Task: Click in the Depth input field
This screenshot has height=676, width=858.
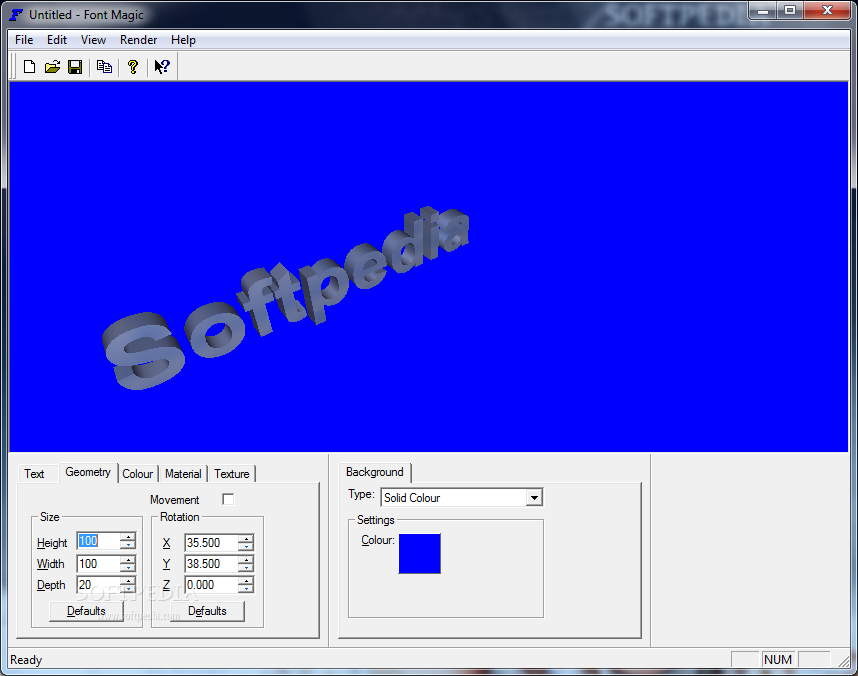Action: (98, 585)
